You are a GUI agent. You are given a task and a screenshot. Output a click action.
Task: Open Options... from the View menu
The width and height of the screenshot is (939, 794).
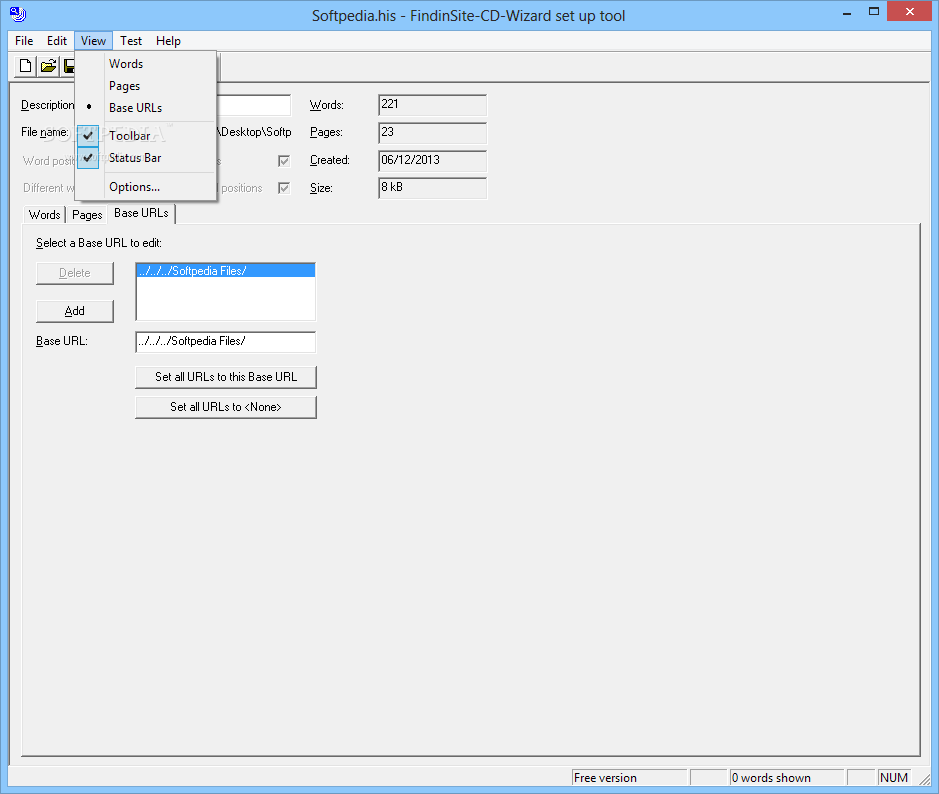146,187
